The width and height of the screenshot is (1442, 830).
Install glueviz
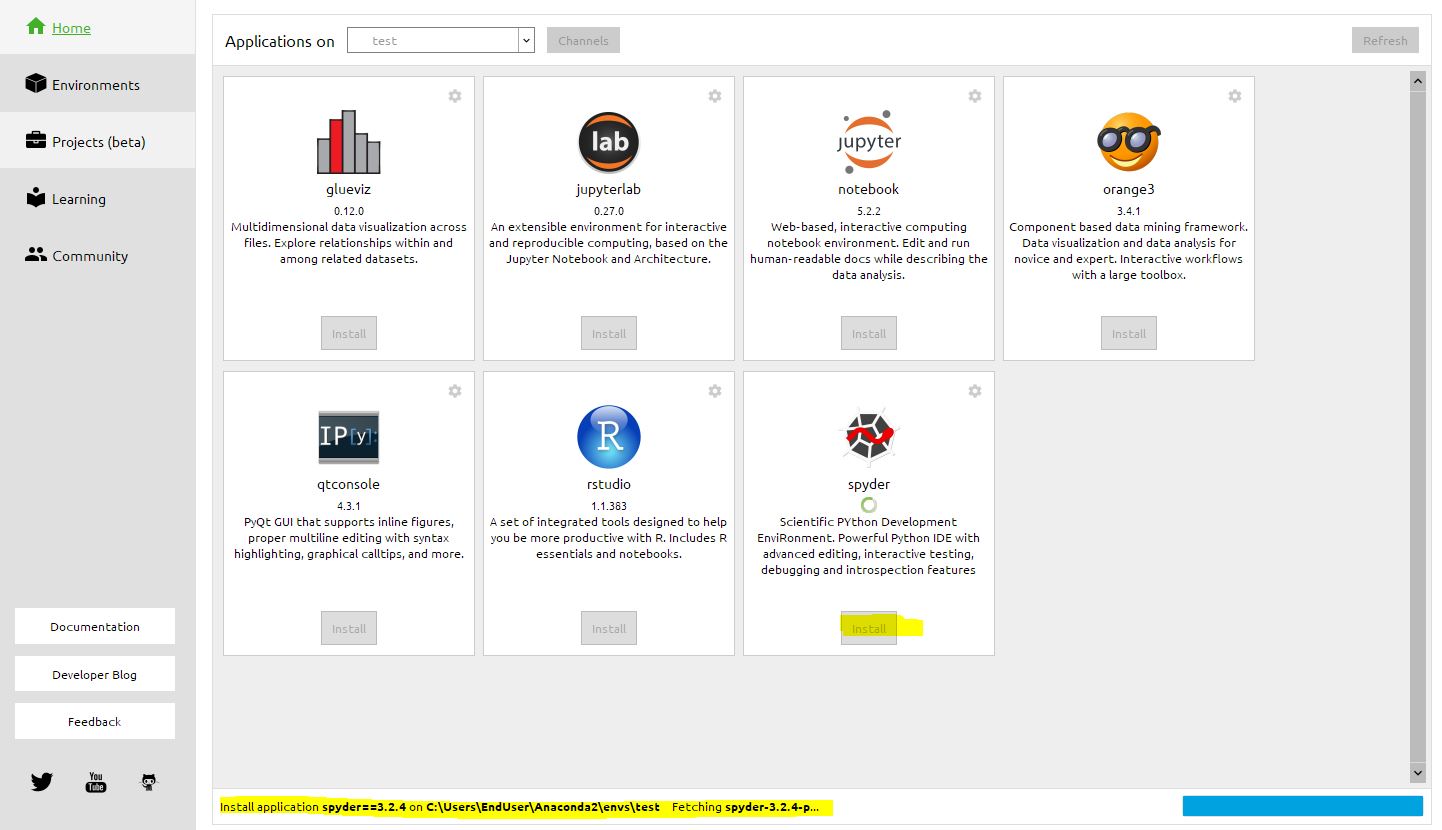point(349,333)
